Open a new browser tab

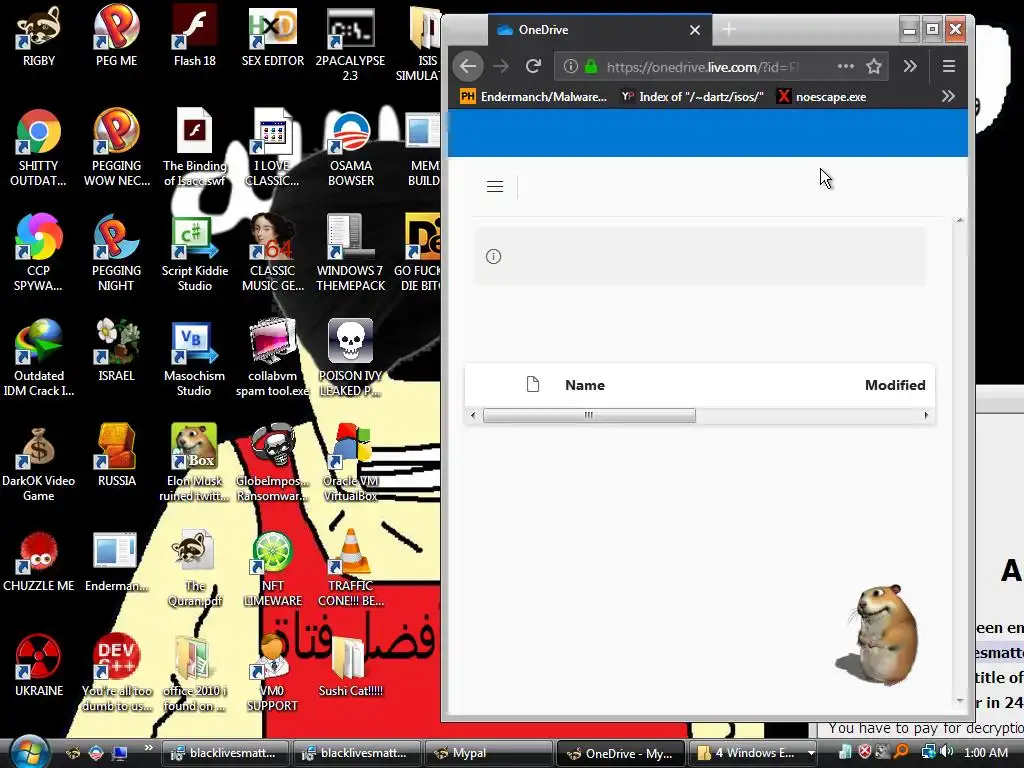click(729, 29)
